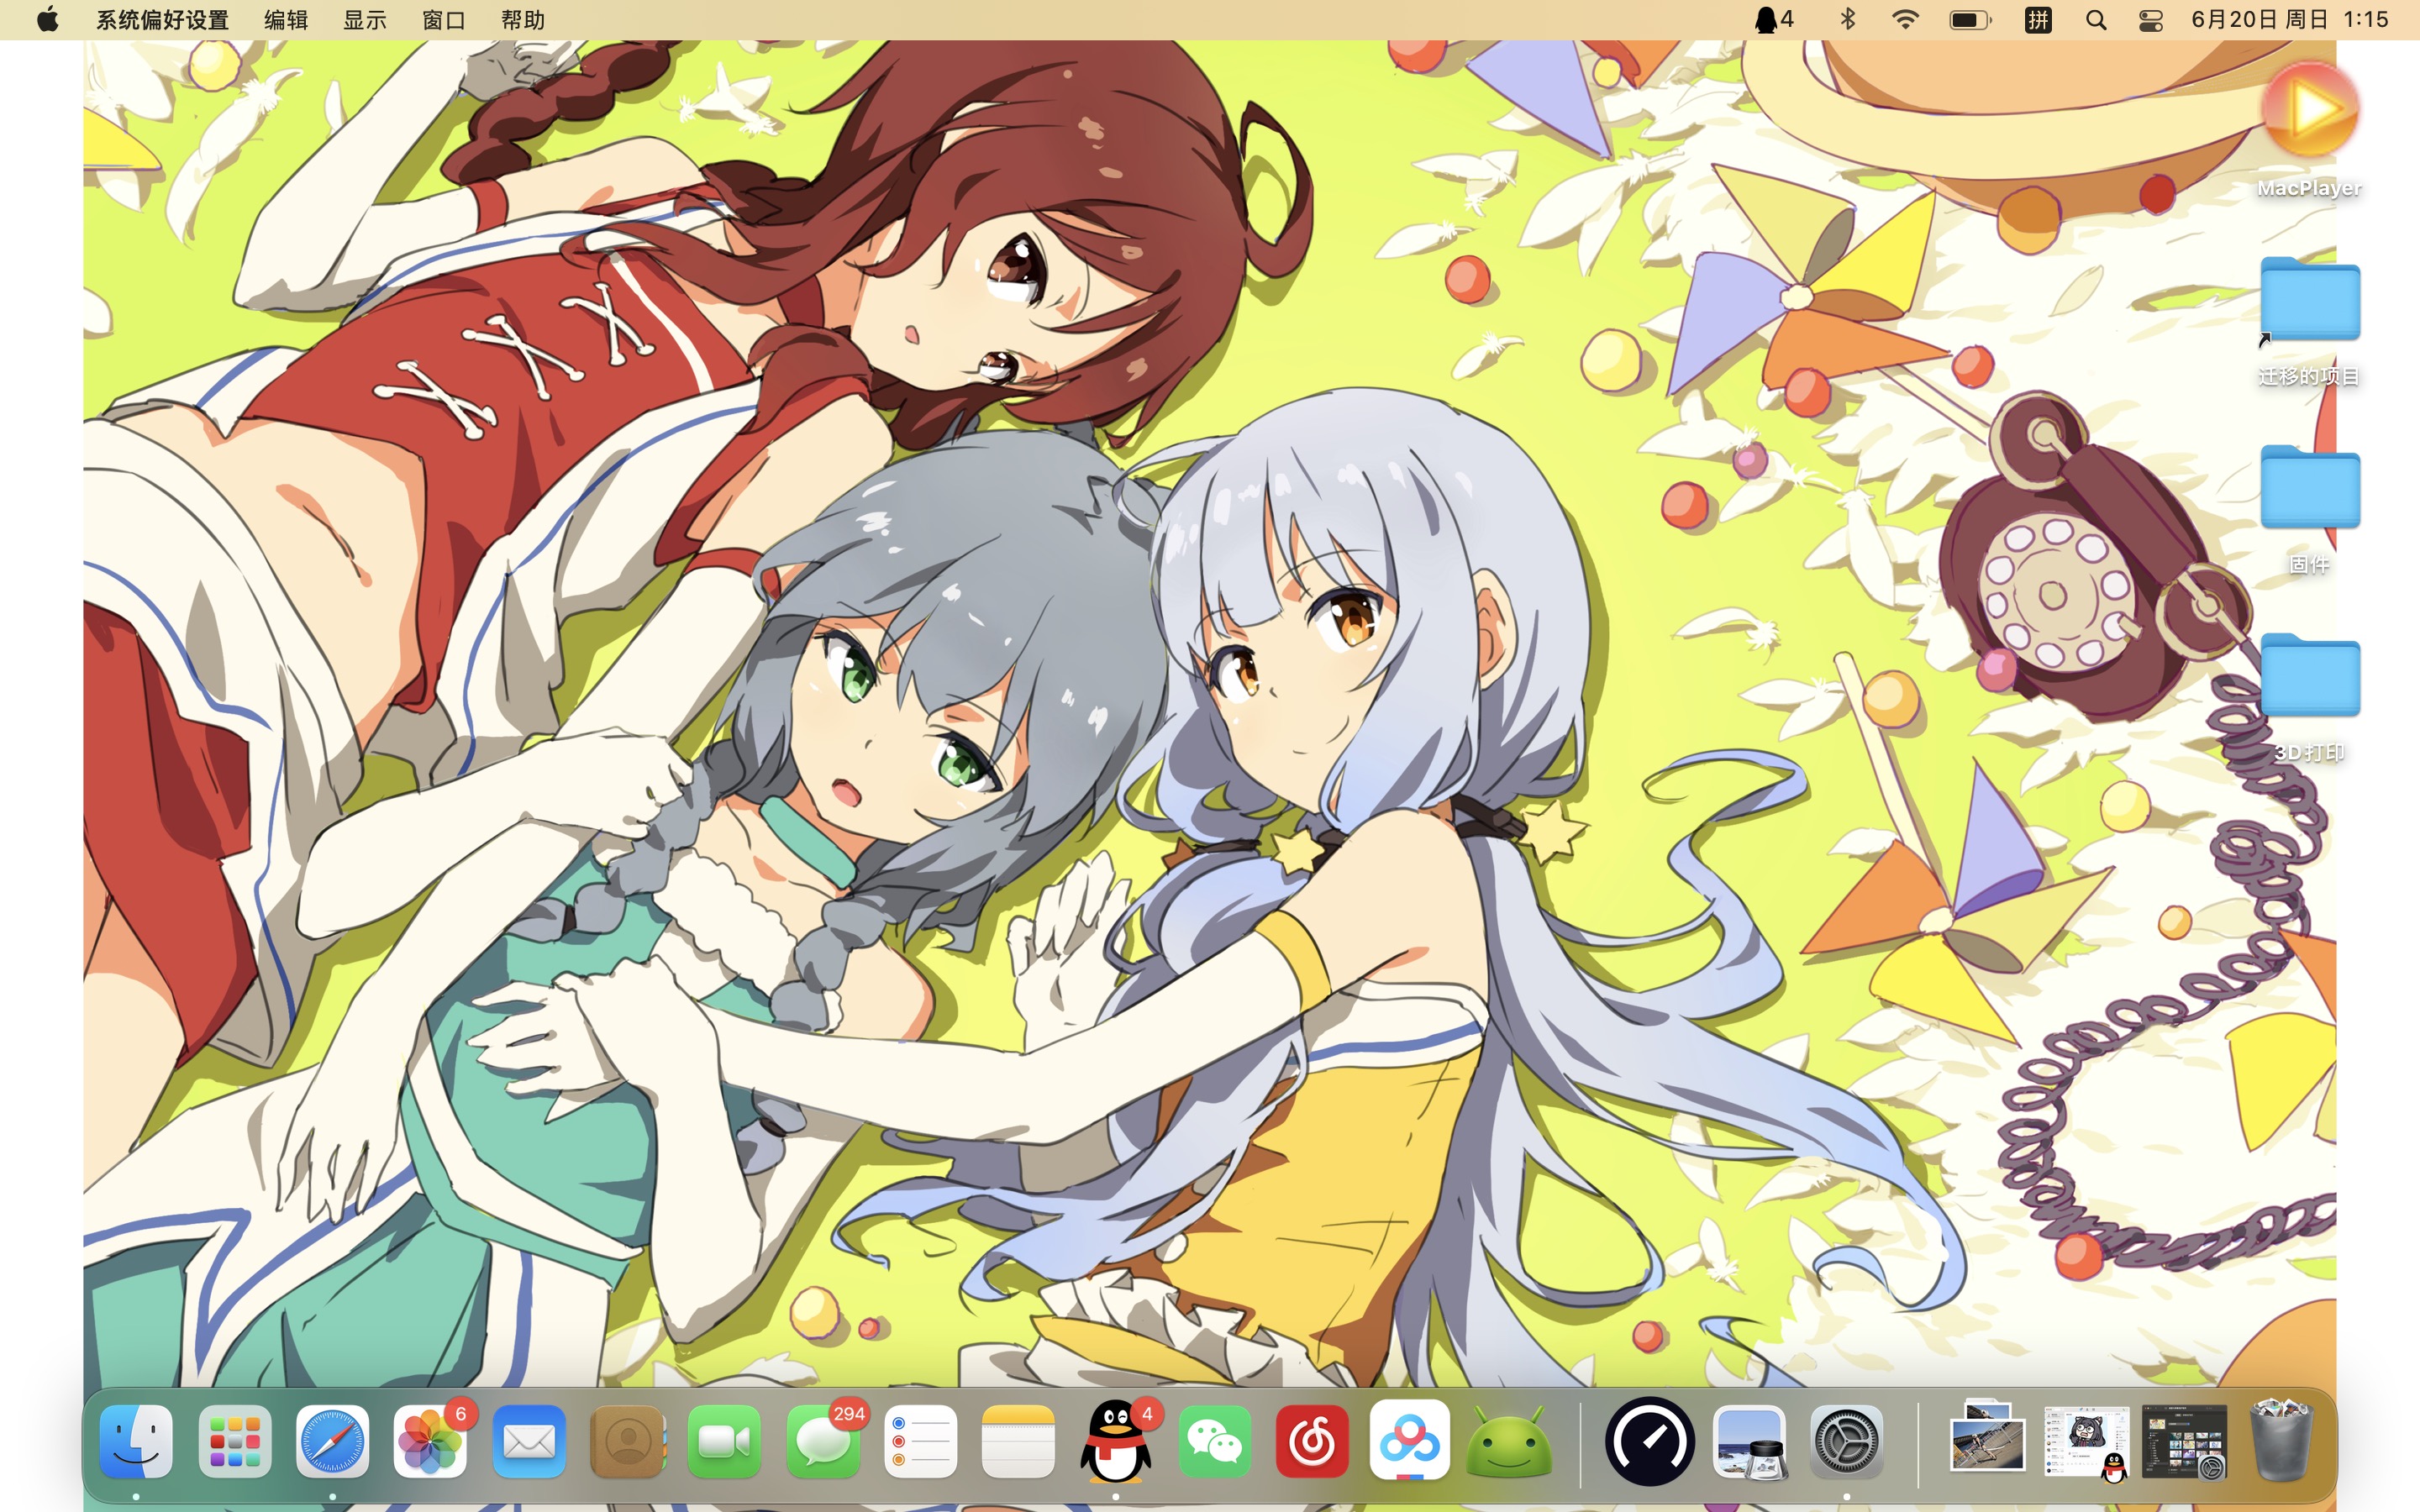Open Wi-Fi status menu
Image resolution: width=2420 pixels, height=1512 pixels.
pyautogui.click(x=1905, y=20)
